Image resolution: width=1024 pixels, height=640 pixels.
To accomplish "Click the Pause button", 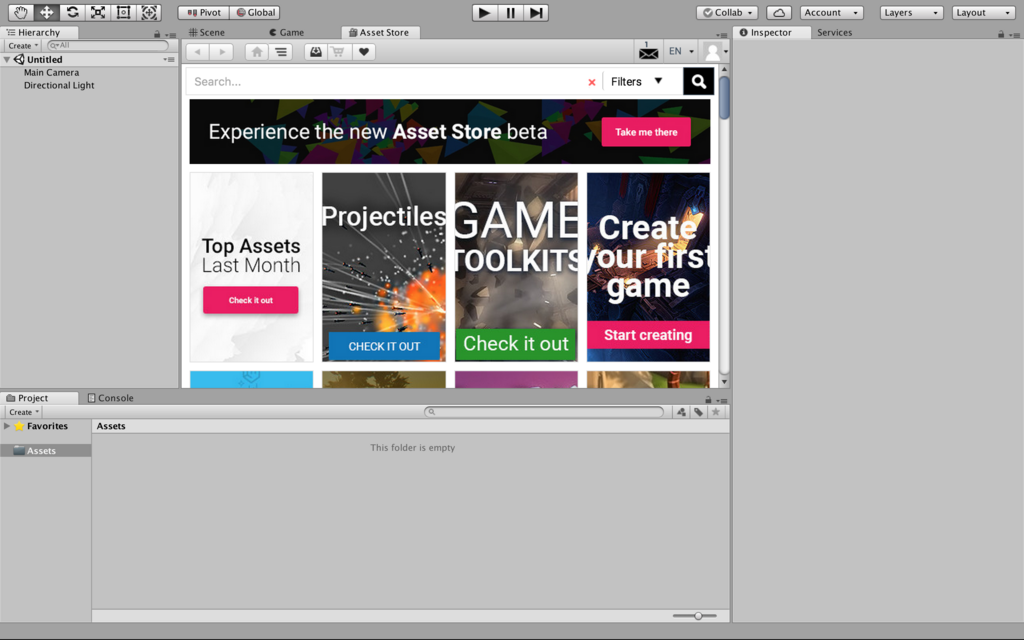I will (510, 12).
